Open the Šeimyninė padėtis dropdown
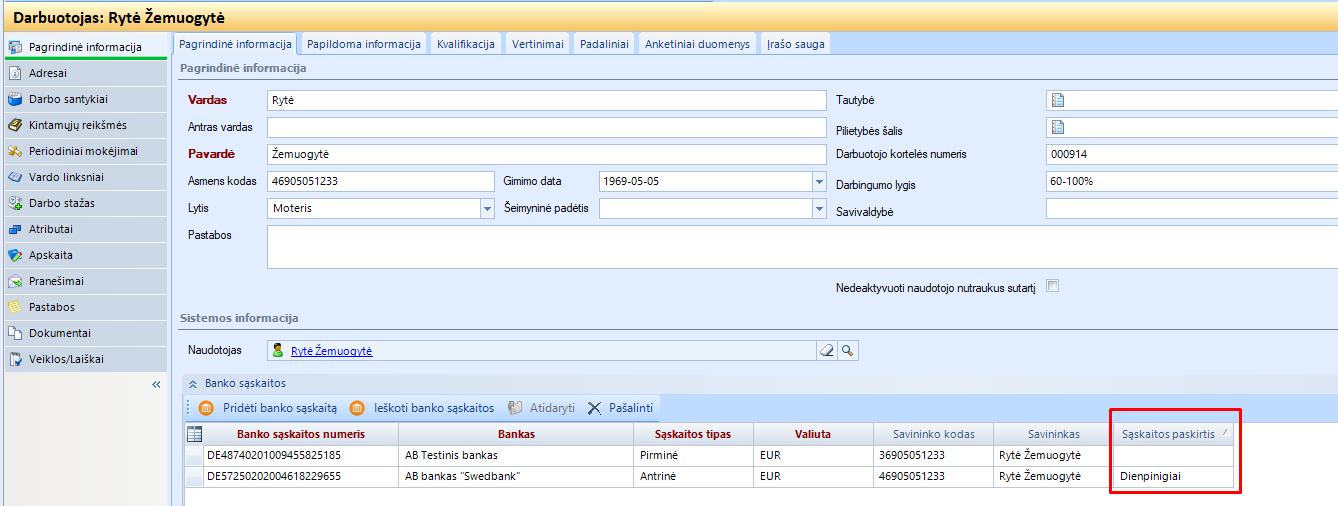The width and height of the screenshot is (1338, 506). [x=818, y=209]
